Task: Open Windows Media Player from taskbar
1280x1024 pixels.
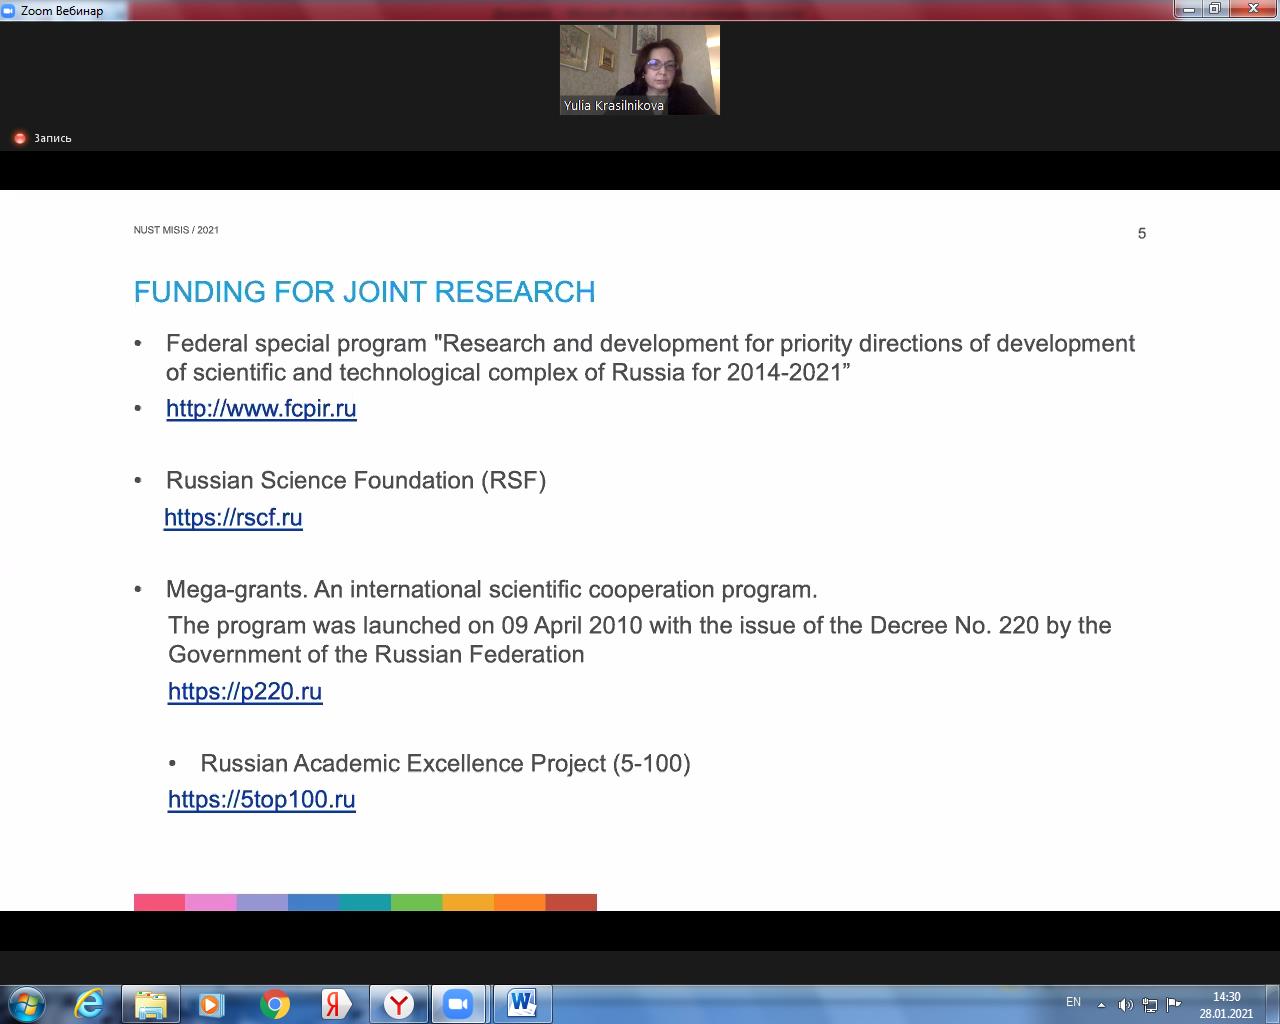Action: click(211, 1004)
